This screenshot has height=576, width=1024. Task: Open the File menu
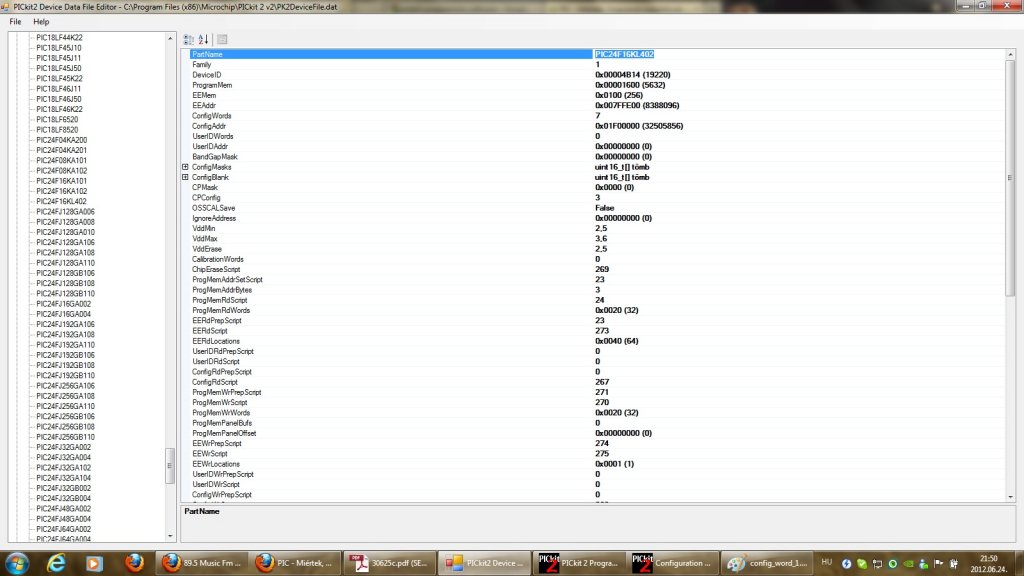point(15,22)
